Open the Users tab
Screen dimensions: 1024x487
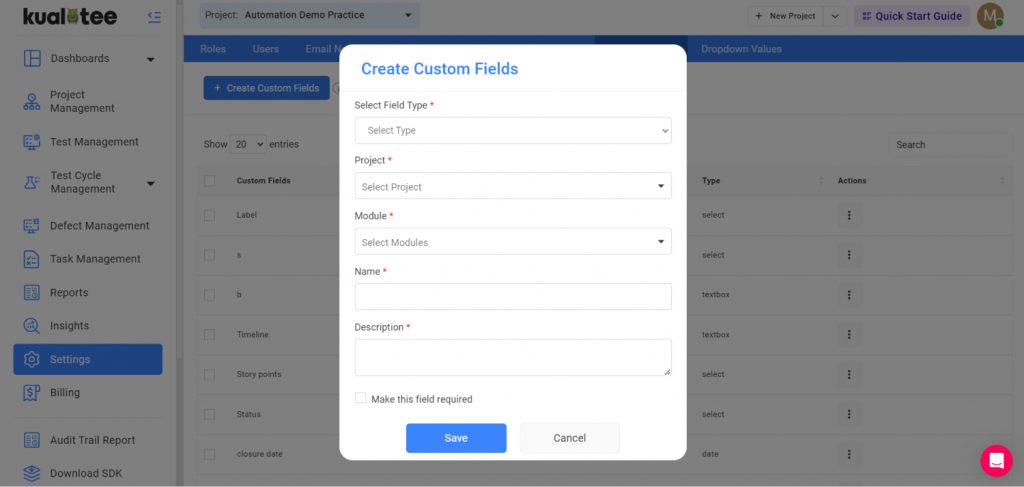pyautogui.click(x=265, y=49)
